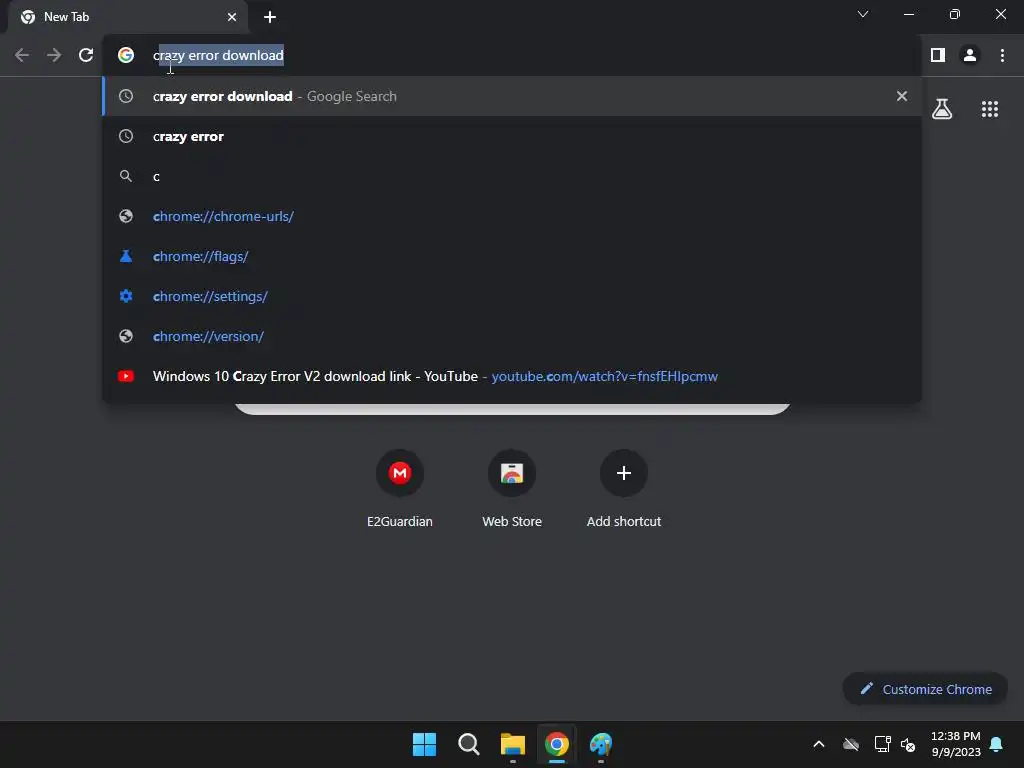Open the tab search chevron
The image size is (1024, 768).
[x=863, y=14]
